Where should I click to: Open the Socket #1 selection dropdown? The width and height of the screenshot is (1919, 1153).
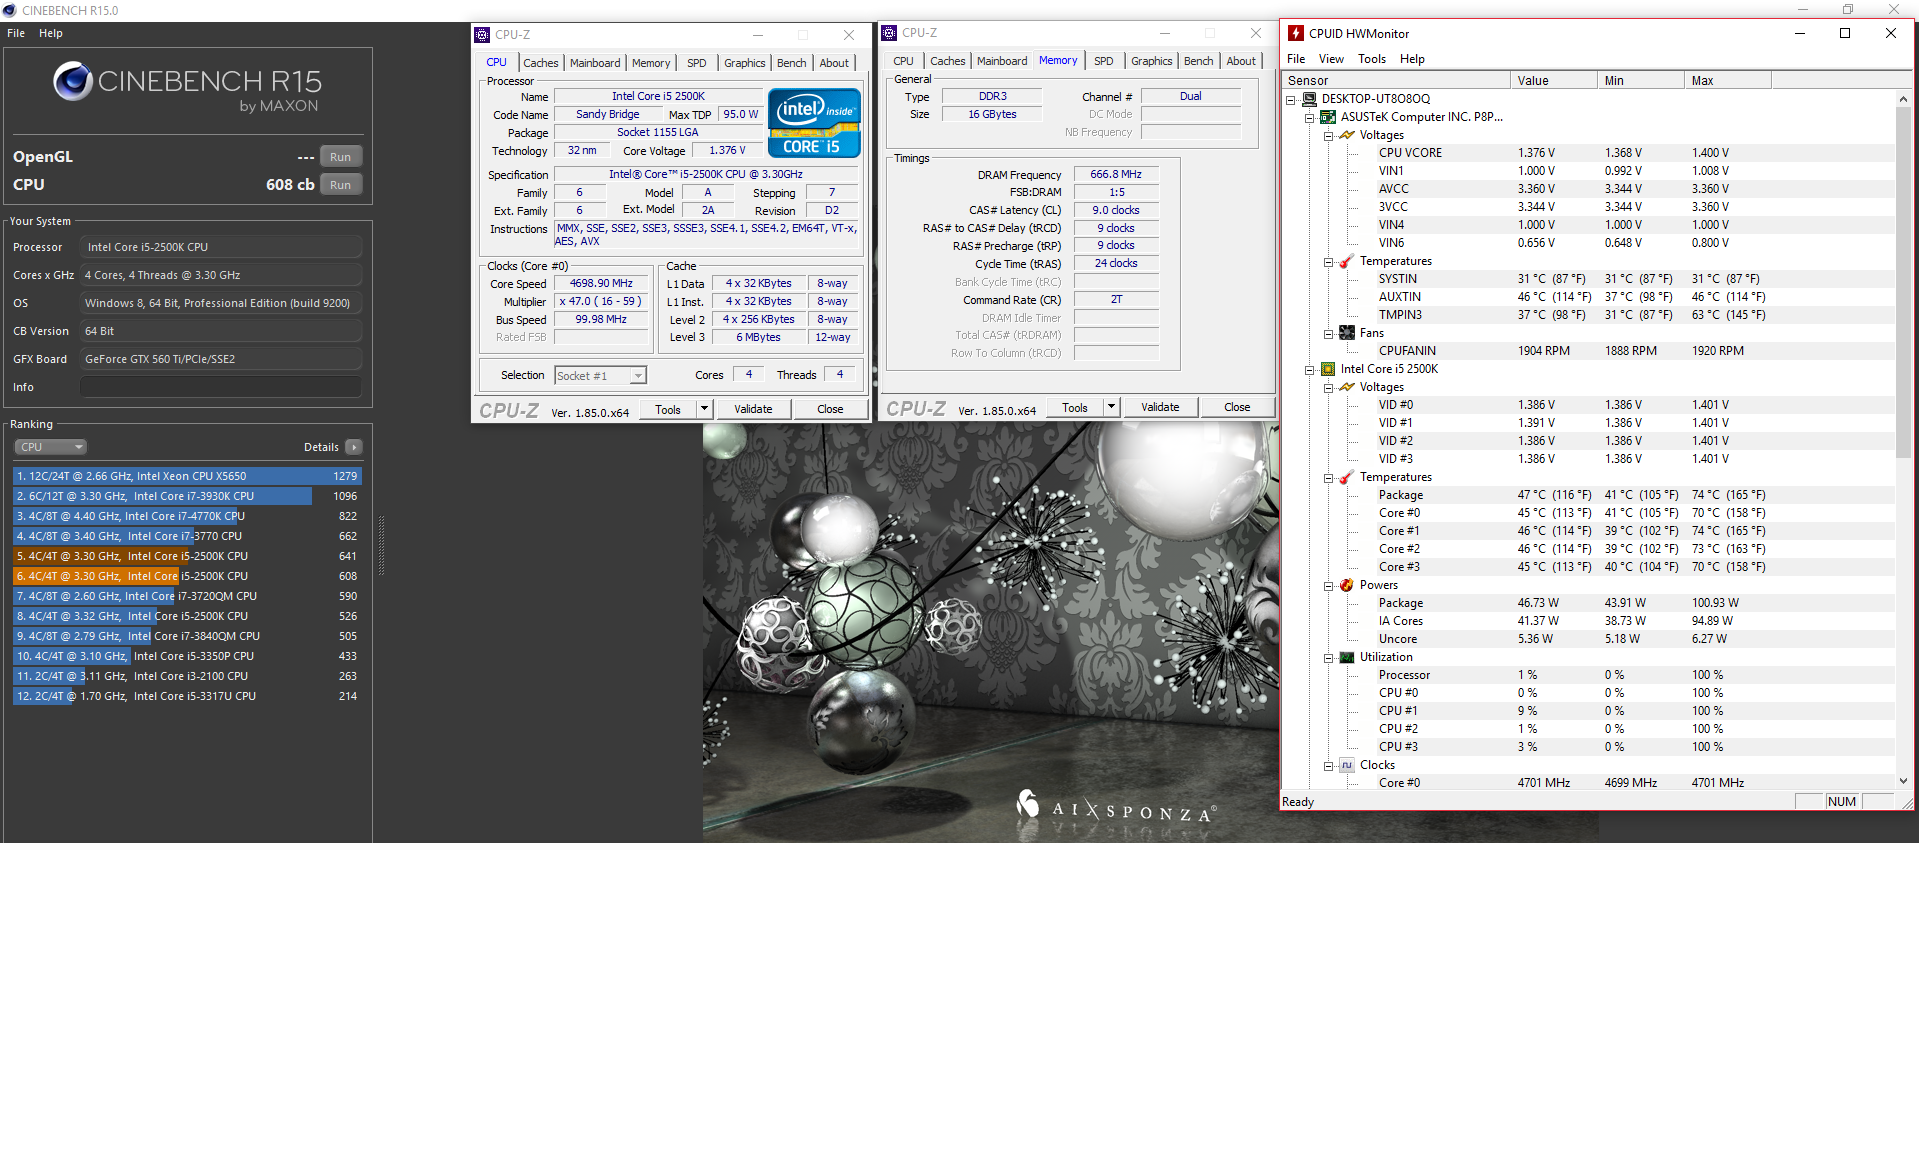pyautogui.click(x=601, y=376)
